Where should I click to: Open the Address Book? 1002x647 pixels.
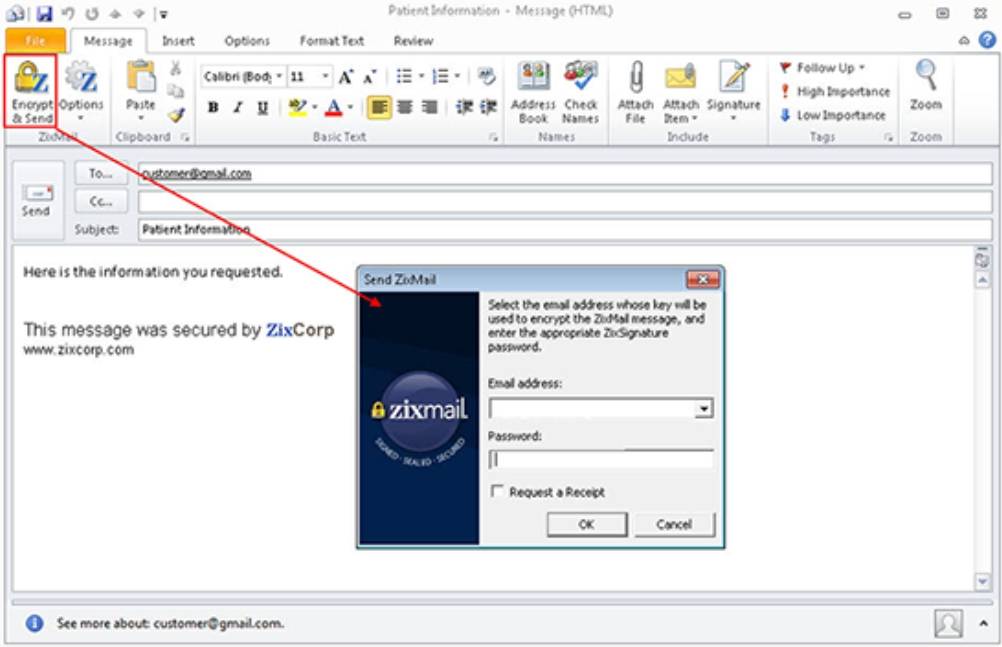(x=534, y=93)
